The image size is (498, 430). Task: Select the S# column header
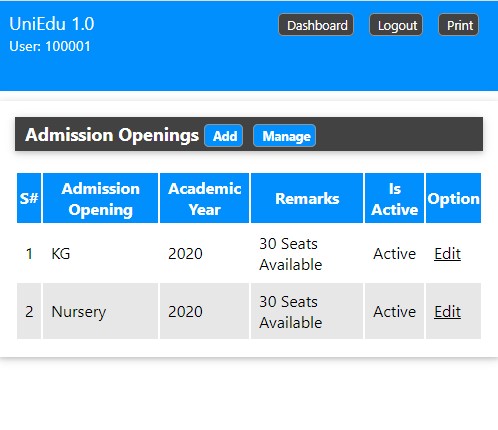coord(29,198)
